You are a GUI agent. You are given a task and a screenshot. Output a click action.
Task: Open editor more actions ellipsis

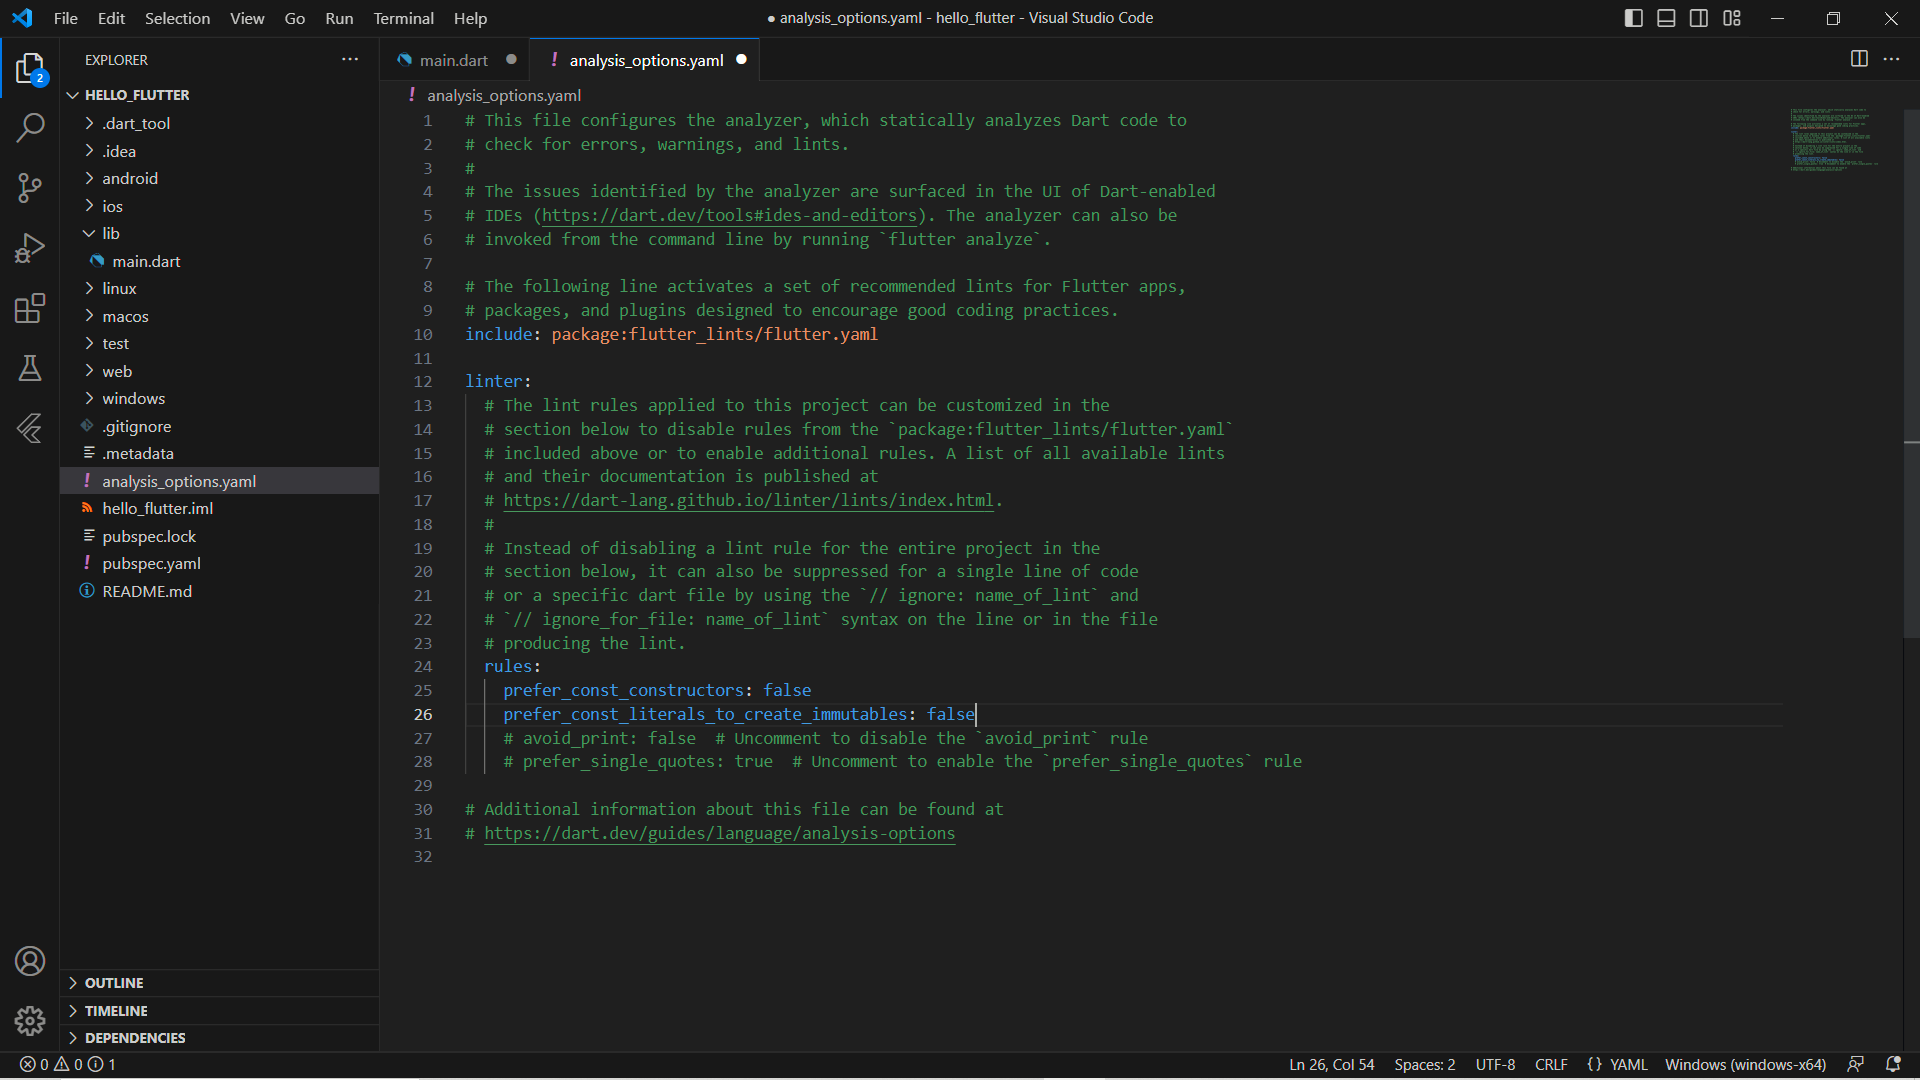click(x=1892, y=59)
